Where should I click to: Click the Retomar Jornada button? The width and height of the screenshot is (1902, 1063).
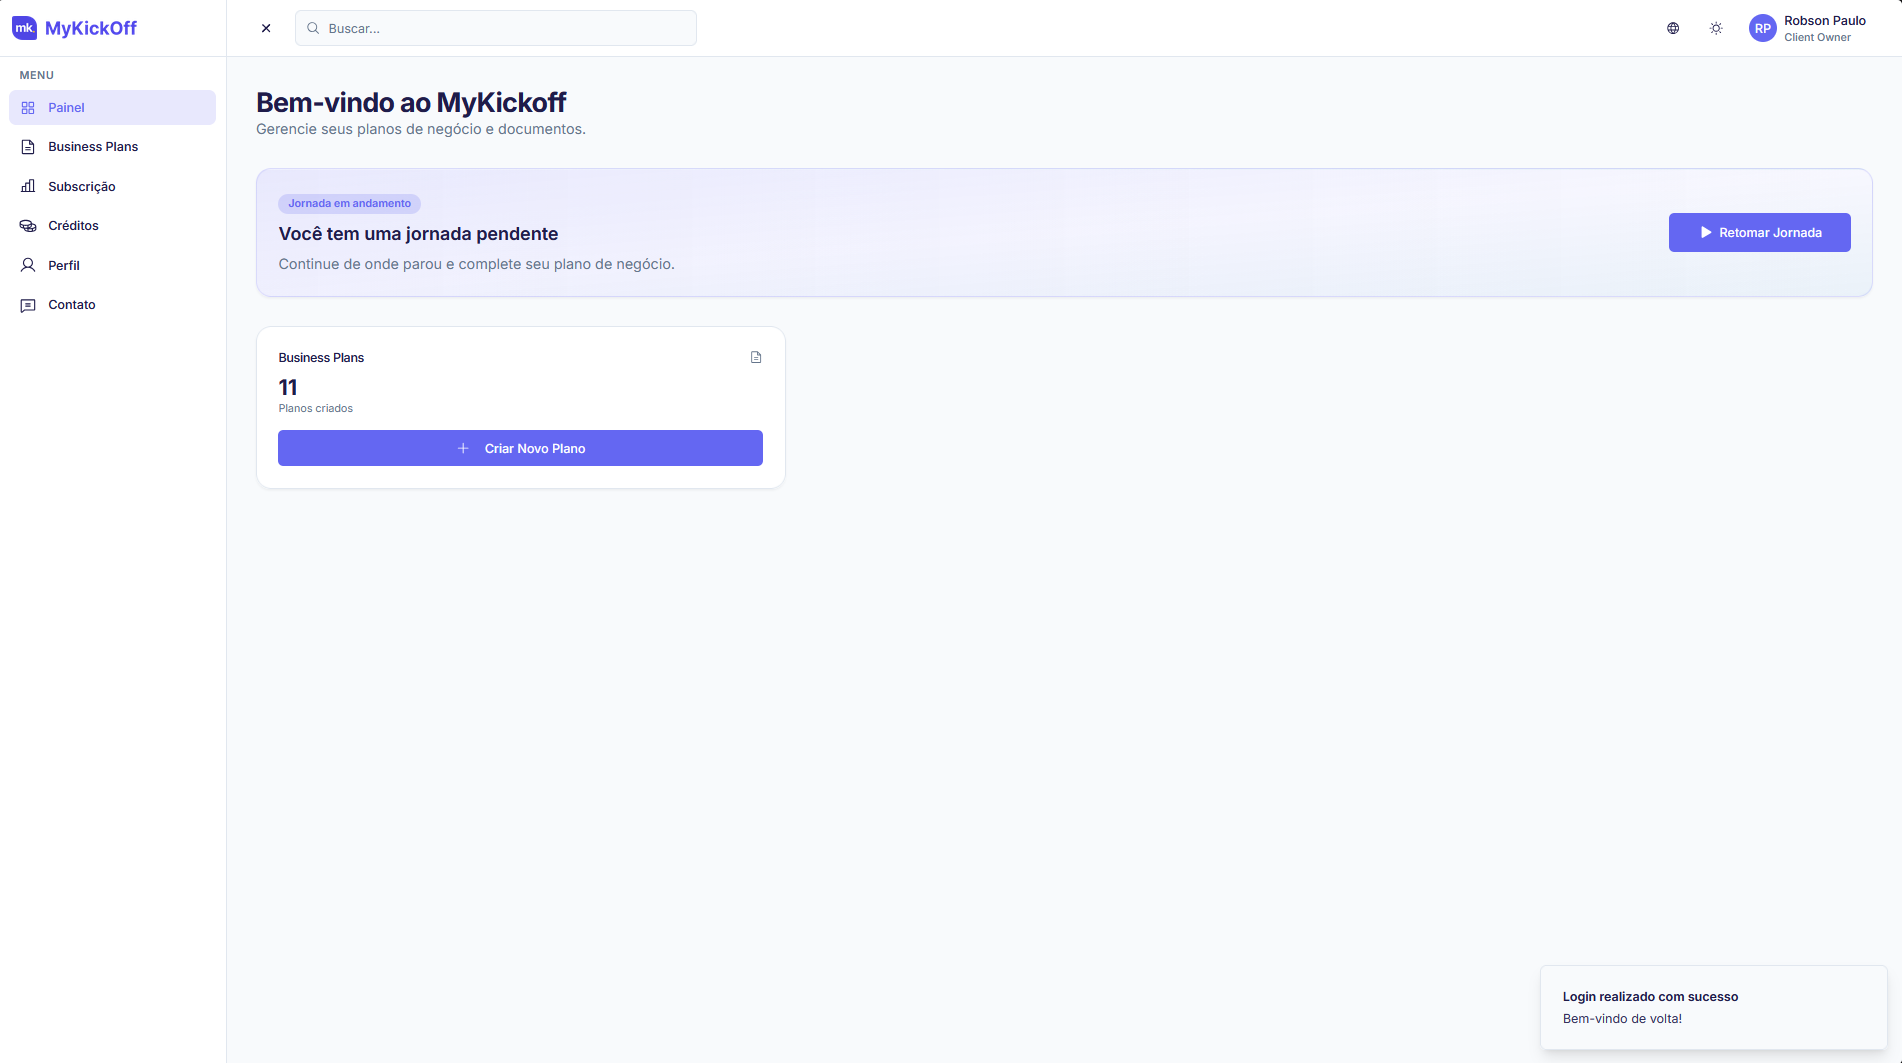click(x=1759, y=232)
